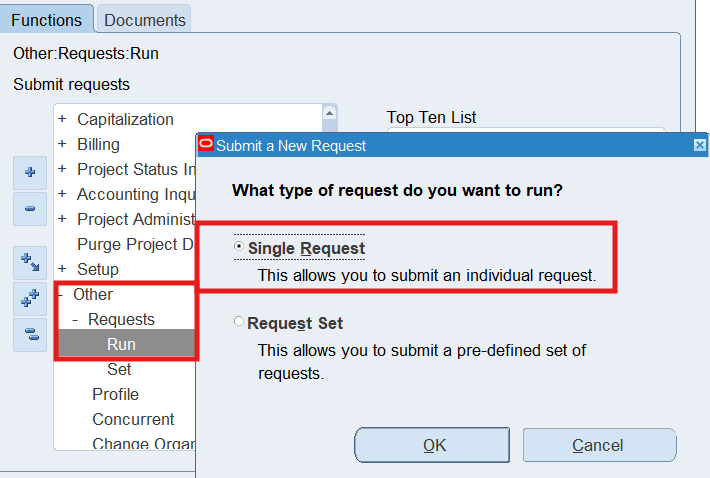The image size is (710, 478).
Task: Open the Concurrent tree item
Action: coord(133,419)
